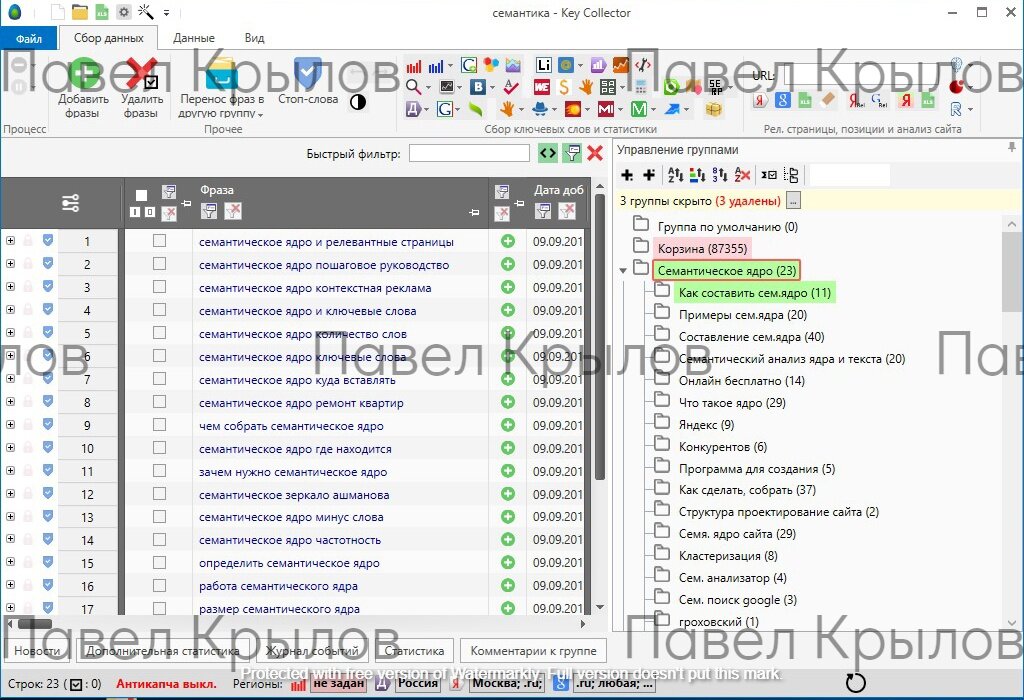
Task: Expand row 9 with the plus box
Action: [10, 424]
